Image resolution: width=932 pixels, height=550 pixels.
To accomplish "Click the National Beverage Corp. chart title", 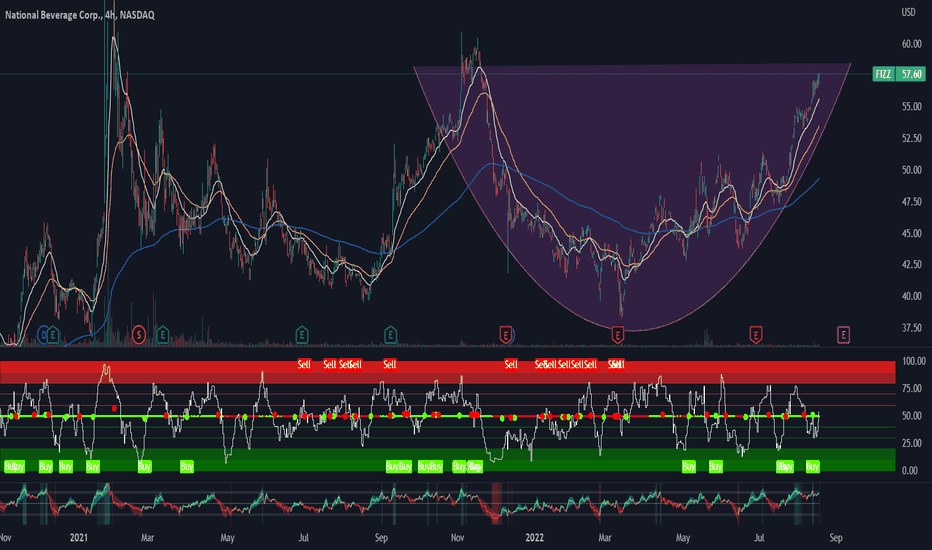I will tap(80, 15).
